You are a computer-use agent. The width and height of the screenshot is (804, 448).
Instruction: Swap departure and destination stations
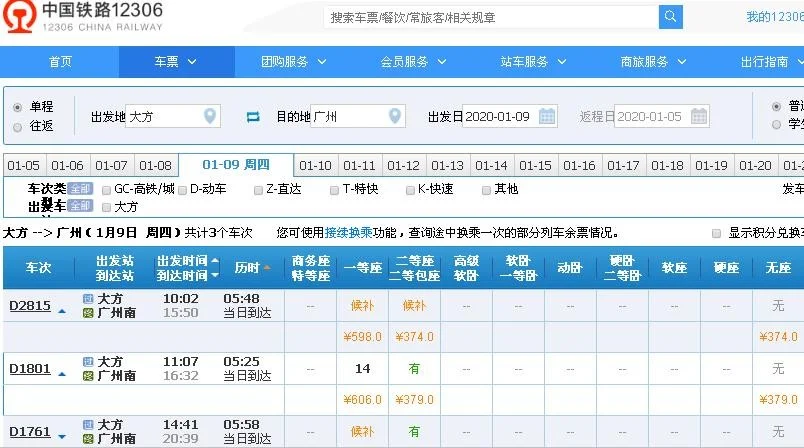[253, 117]
